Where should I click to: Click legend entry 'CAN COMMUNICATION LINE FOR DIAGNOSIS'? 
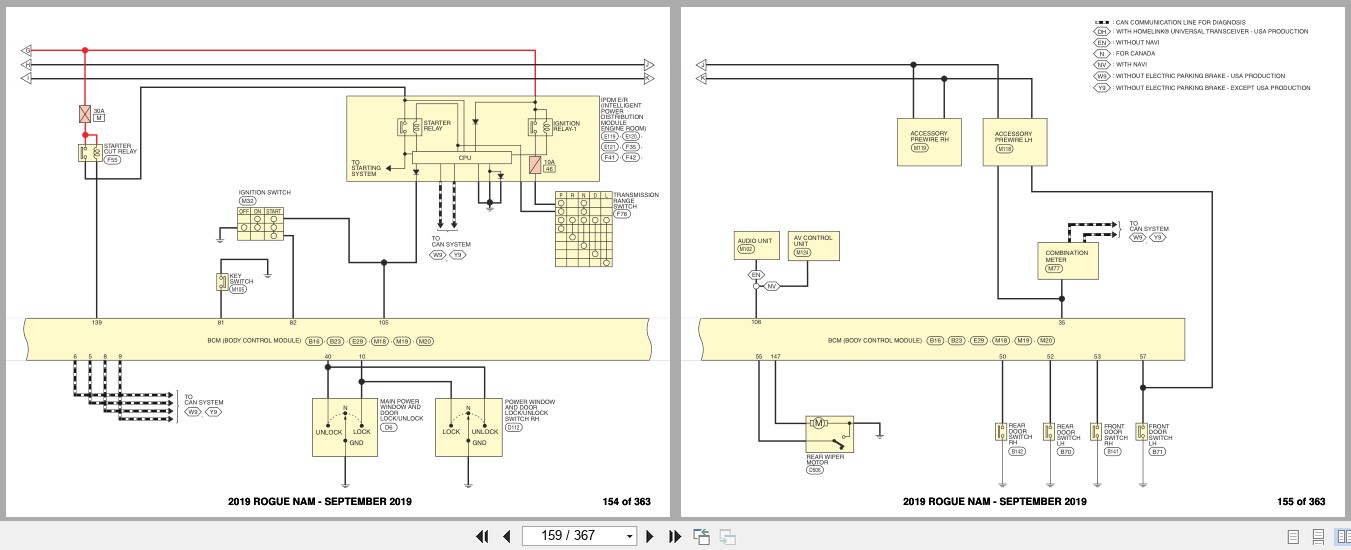(x=1182, y=21)
